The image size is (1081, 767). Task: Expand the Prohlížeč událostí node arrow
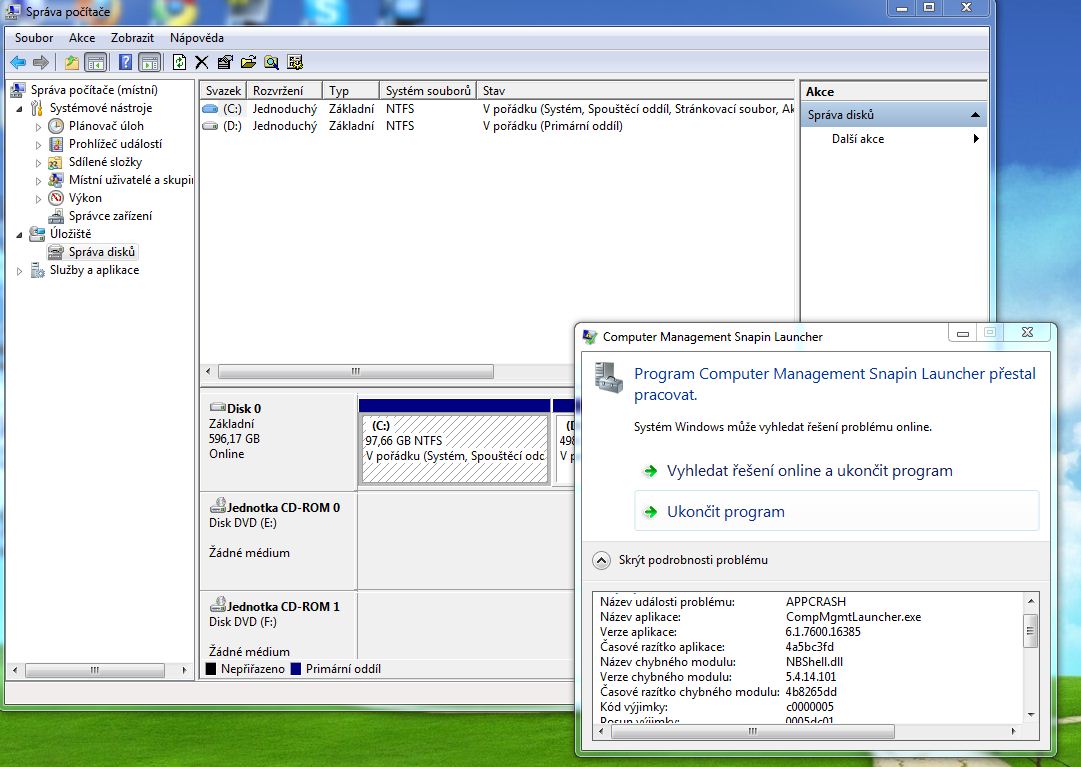click(39, 145)
